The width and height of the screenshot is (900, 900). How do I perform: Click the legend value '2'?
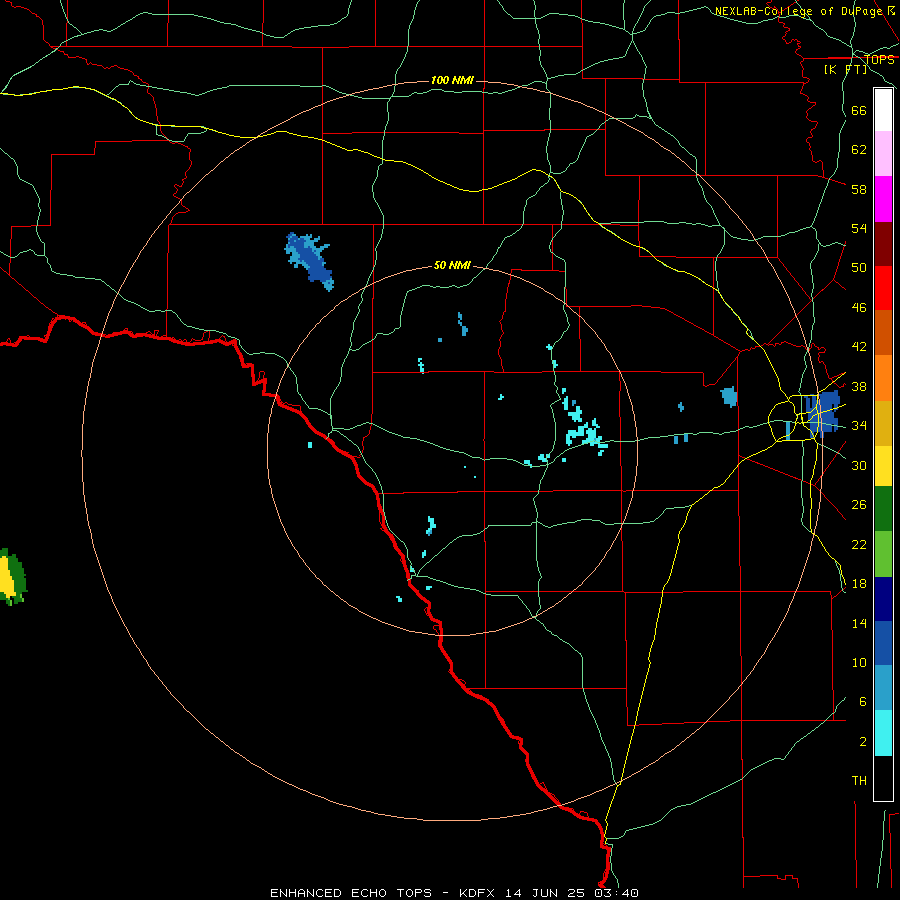(x=863, y=742)
